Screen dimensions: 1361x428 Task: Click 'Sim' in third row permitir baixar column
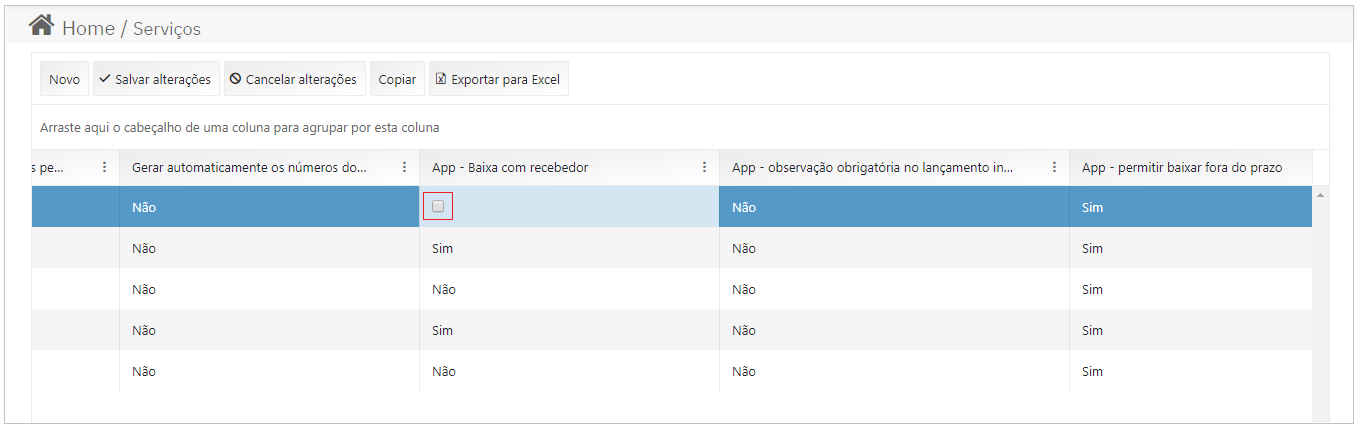point(1093,289)
